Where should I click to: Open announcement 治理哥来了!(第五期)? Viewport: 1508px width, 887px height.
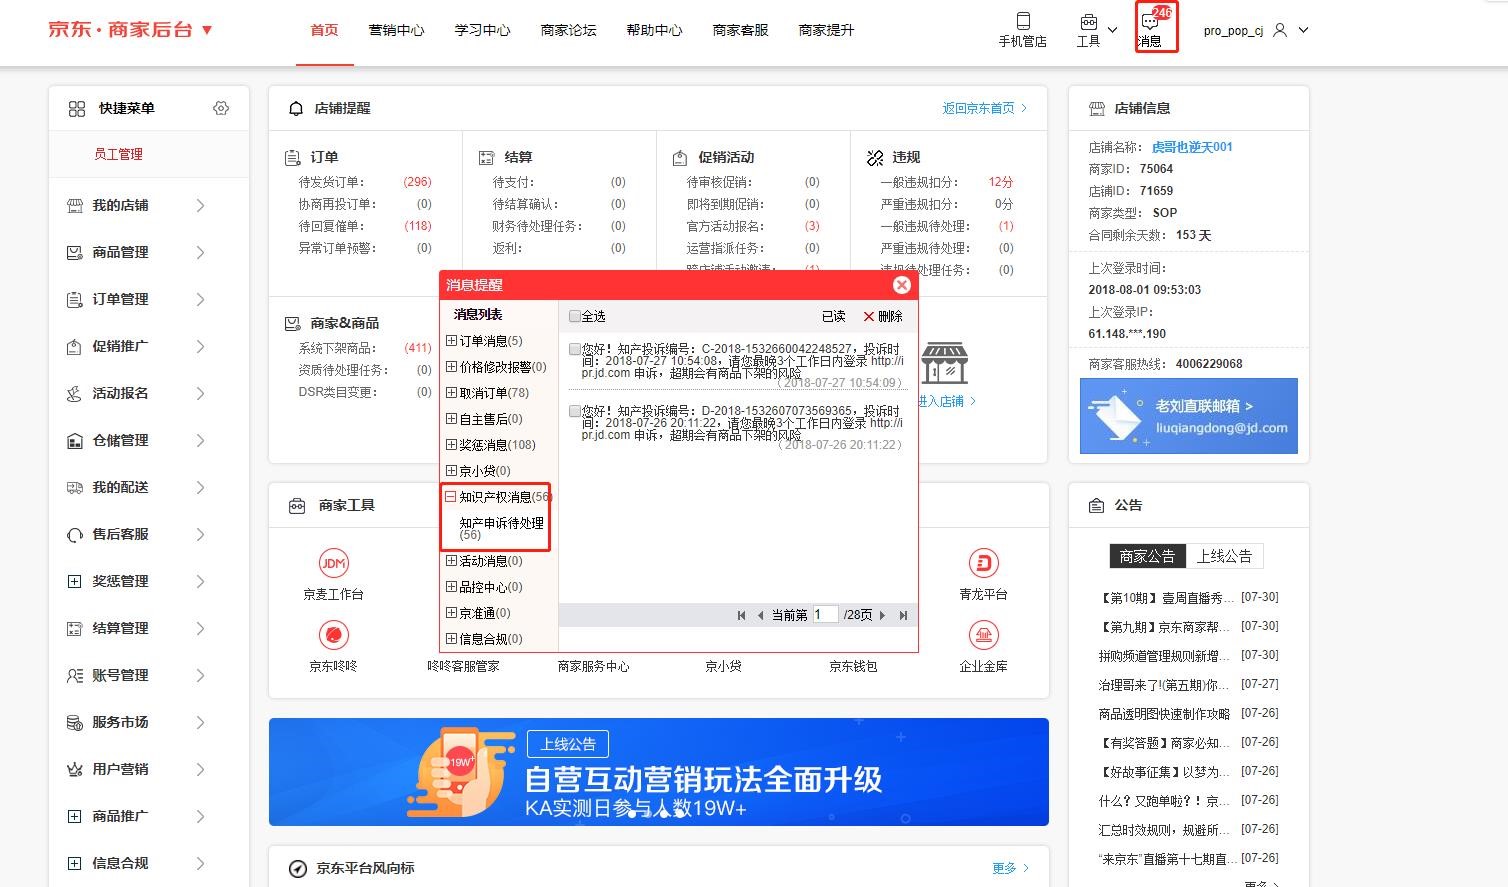click(1164, 685)
